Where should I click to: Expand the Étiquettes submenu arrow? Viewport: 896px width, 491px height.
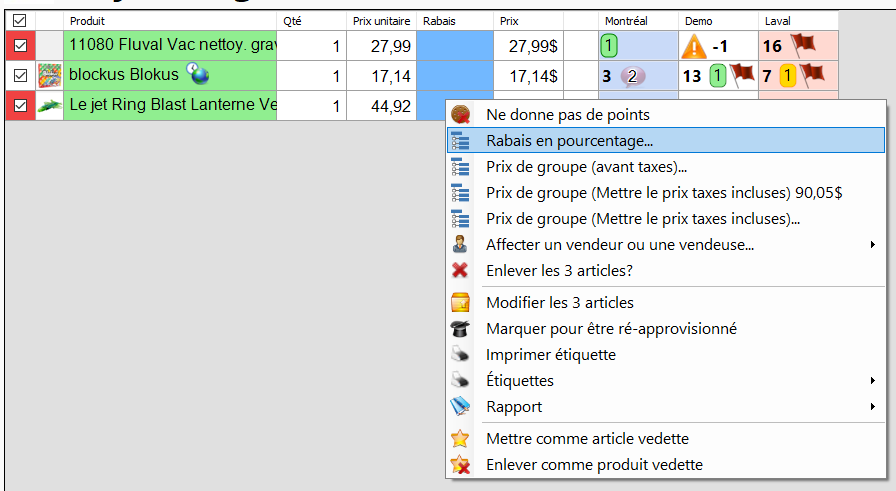pos(873,381)
